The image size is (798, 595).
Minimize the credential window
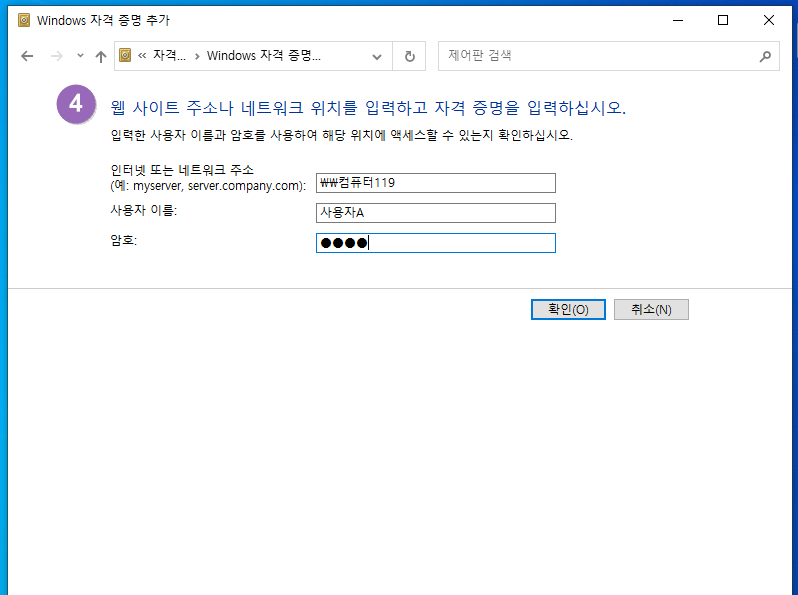pos(678,20)
